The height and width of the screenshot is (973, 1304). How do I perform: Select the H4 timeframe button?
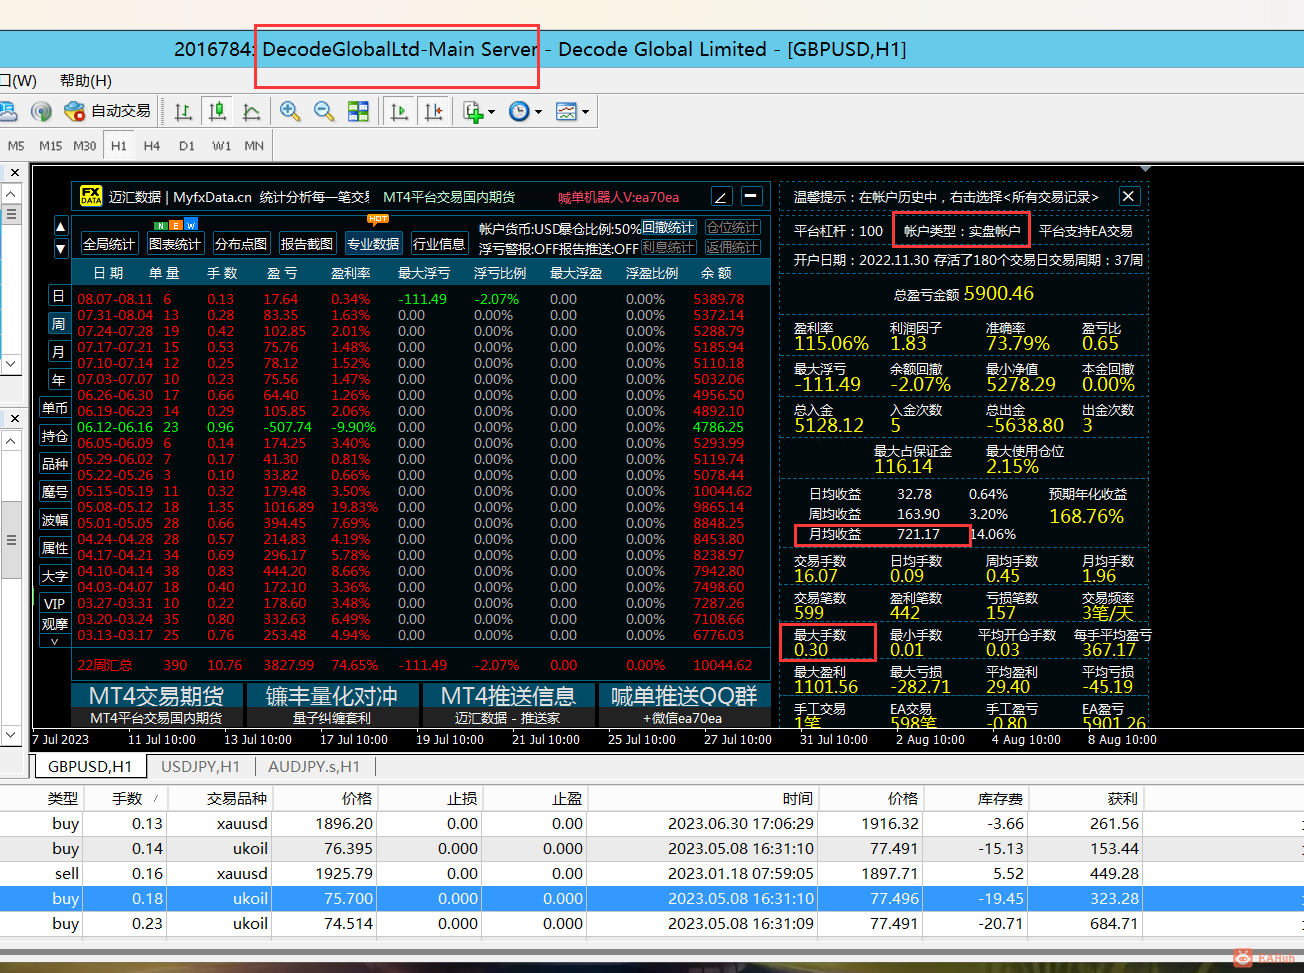[152, 145]
